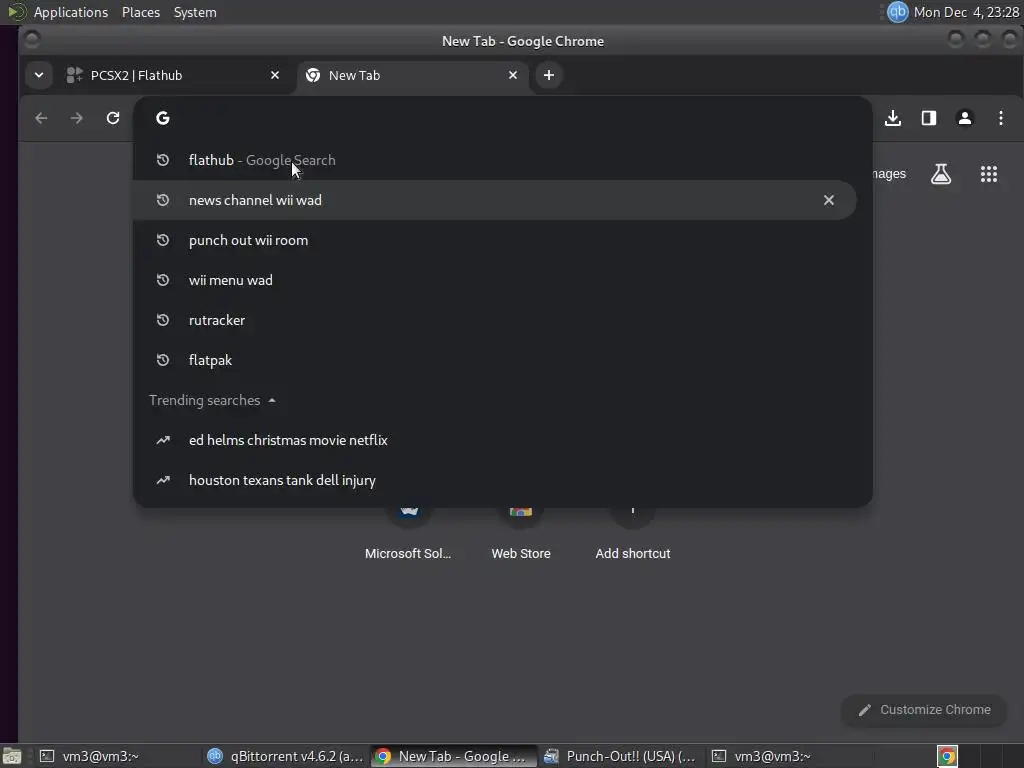
Task: Open Chrome three-dot menu
Action: click(1000, 118)
